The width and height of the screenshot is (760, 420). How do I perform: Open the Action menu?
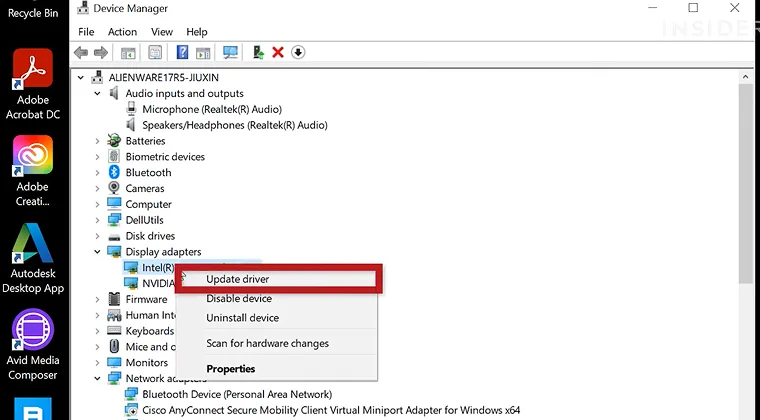[x=122, y=32]
